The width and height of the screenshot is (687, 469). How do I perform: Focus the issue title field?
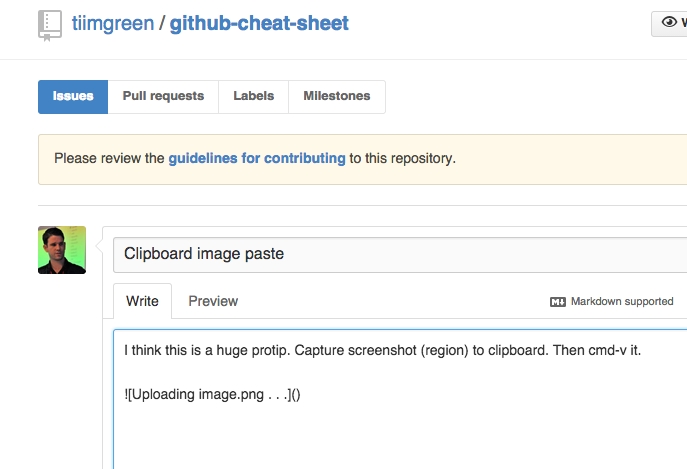coord(400,254)
